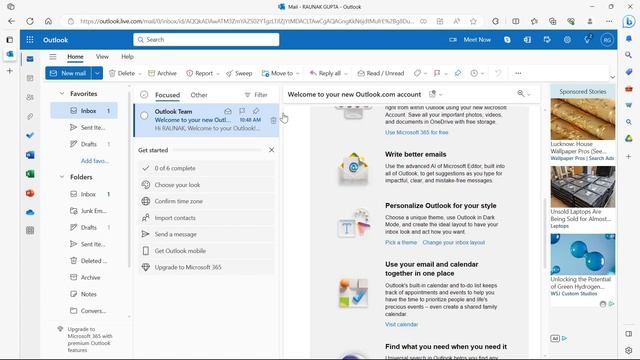Click the Skype icon in header
Screen dimensions: 640x360
507,40
